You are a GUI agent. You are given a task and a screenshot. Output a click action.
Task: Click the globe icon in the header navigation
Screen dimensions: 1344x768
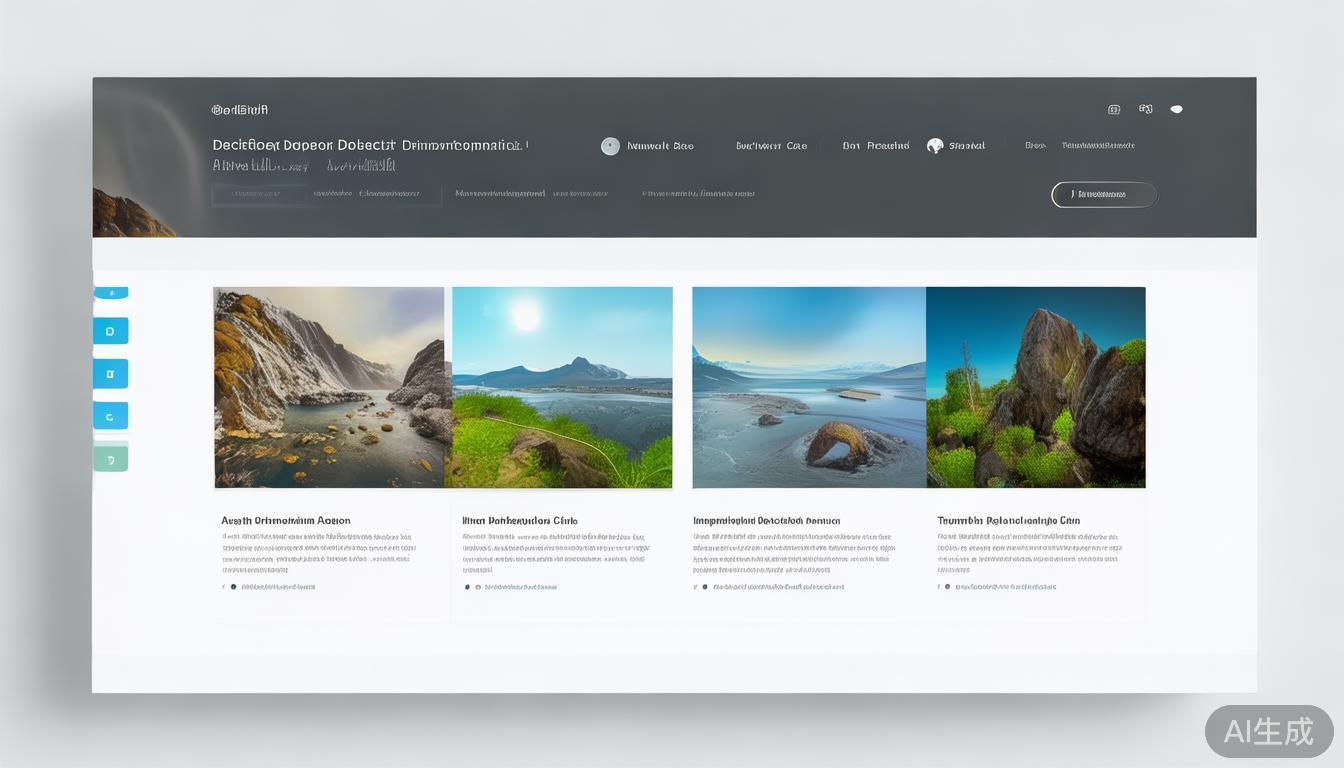935,146
